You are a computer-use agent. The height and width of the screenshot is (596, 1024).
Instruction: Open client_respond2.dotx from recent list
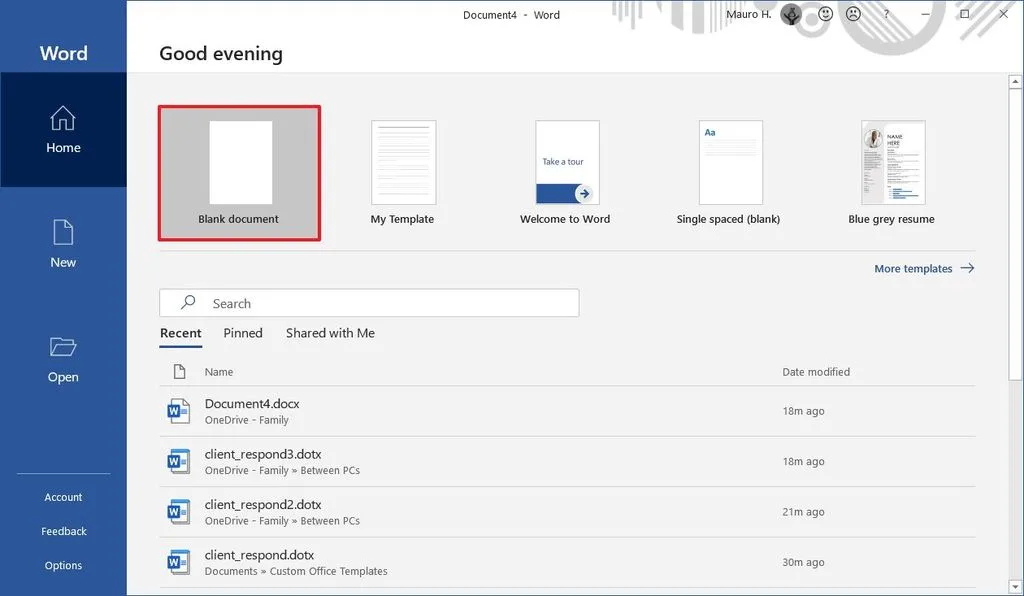point(567,512)
